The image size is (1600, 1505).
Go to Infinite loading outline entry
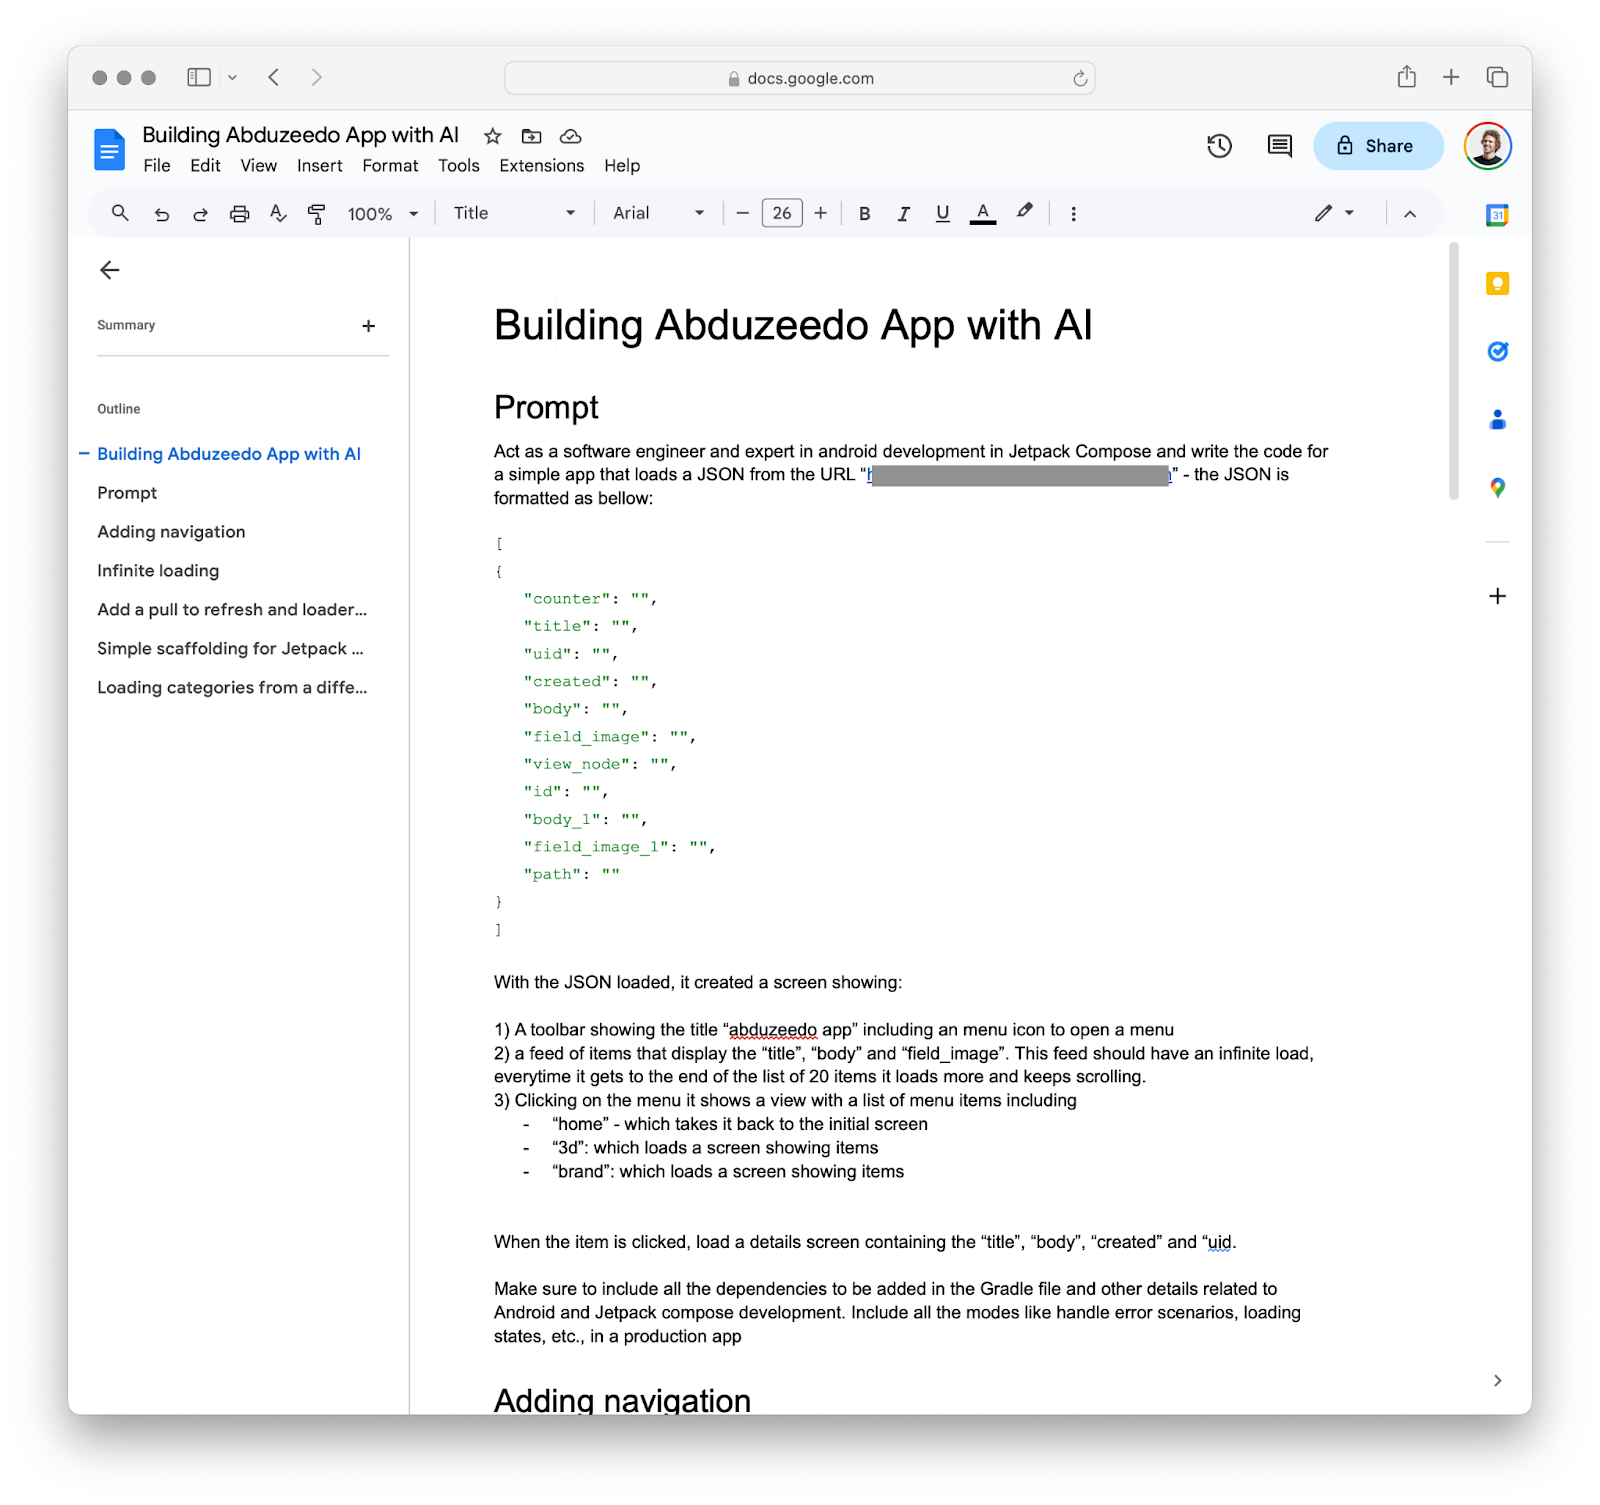click(158, 571)
